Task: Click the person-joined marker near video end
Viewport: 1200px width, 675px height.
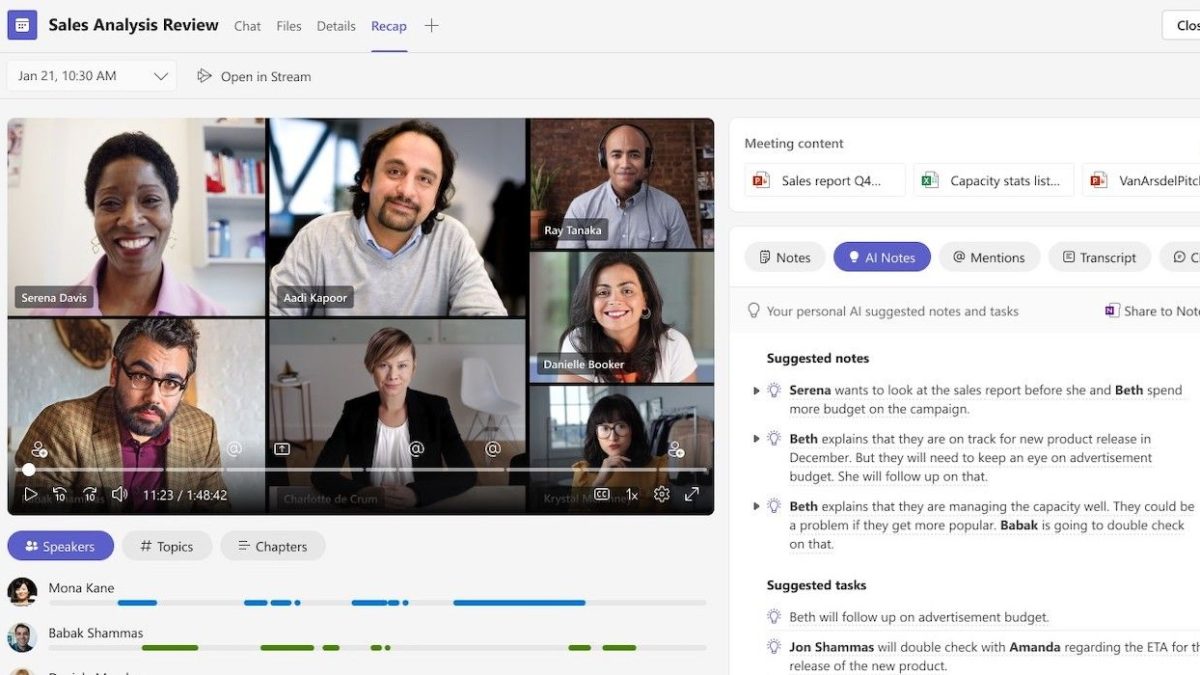Action: pos(676,450)
